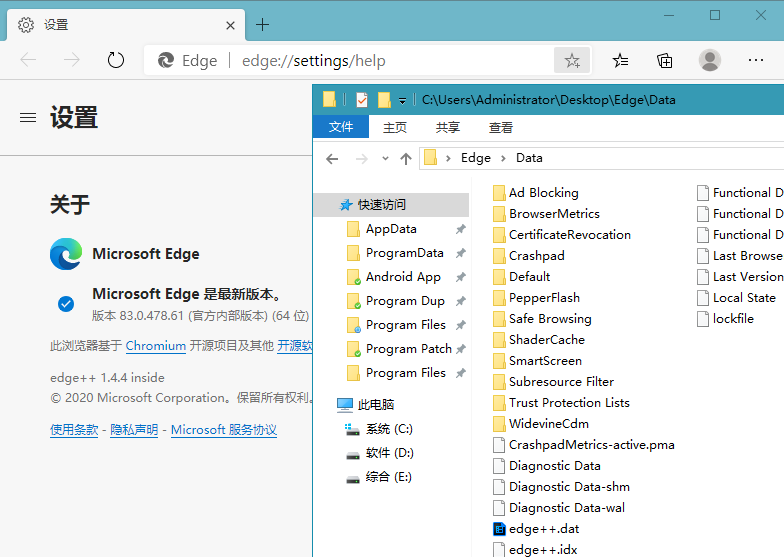Open a new browser tab
Screen dimensions: 784x557
pyautogui.click(x=262, y=24)
